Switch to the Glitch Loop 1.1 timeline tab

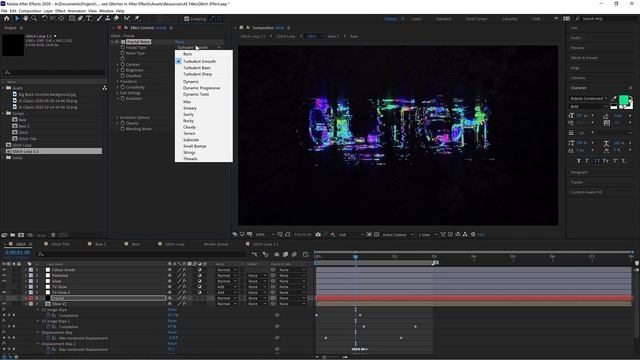click(x=265, y=244)
